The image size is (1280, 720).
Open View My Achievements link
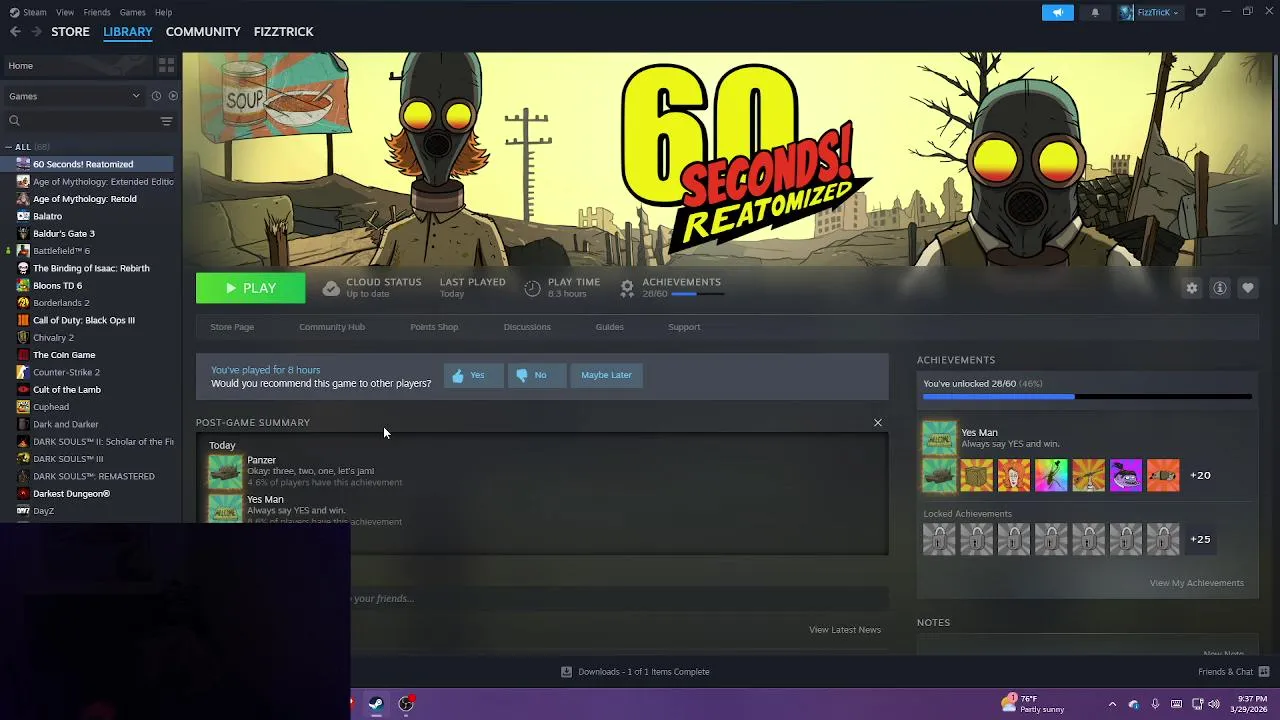(1196, 583)
